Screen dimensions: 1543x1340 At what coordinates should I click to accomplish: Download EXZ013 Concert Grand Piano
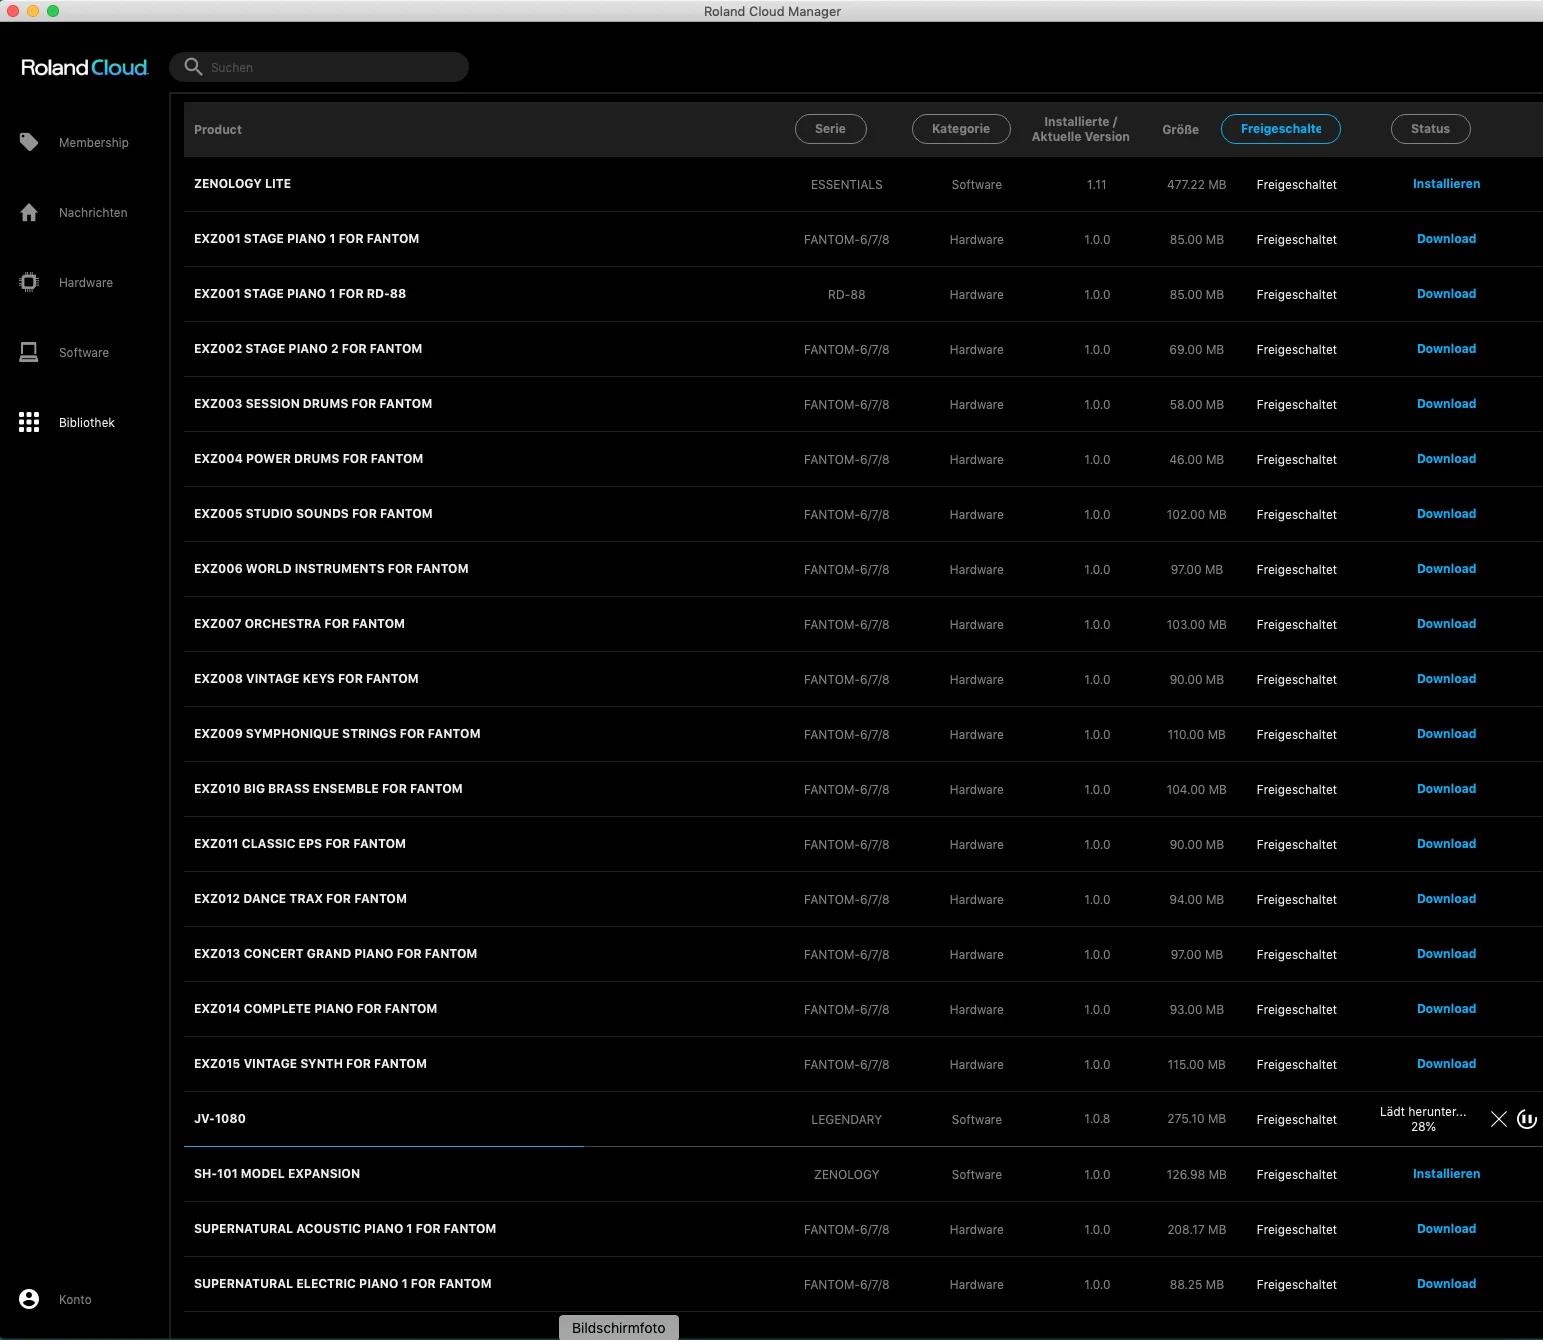[1446, 954]
